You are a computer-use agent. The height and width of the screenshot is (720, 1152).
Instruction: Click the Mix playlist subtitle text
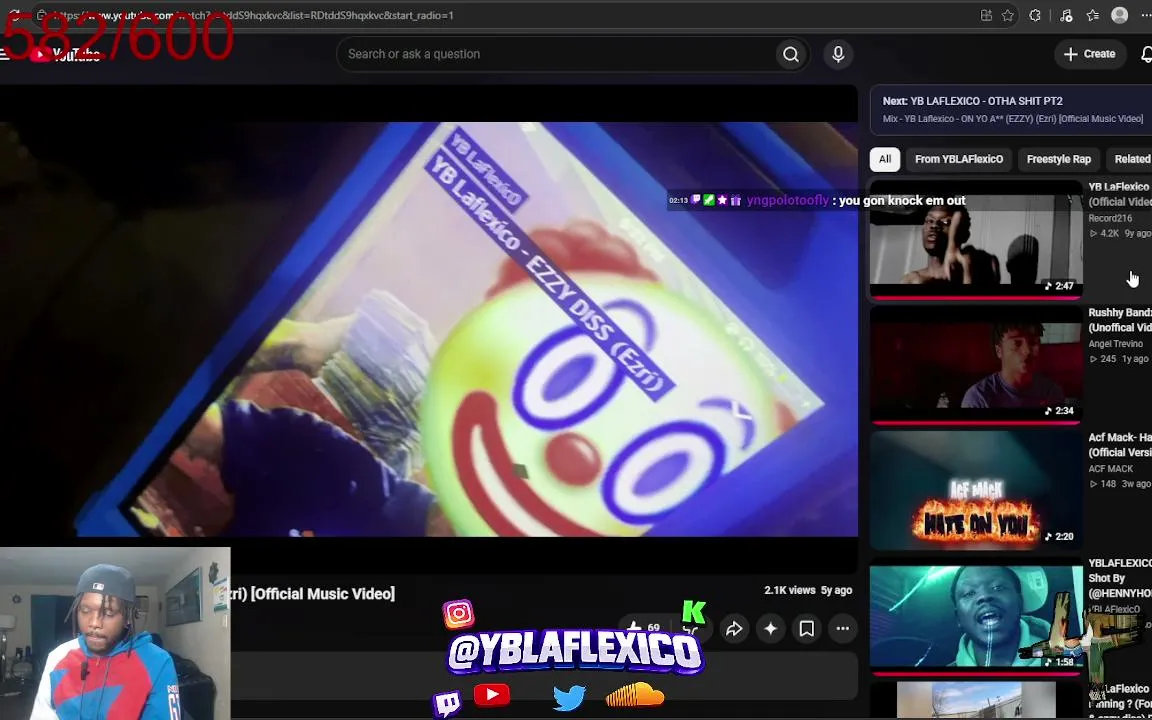[x=1012, y=119]
